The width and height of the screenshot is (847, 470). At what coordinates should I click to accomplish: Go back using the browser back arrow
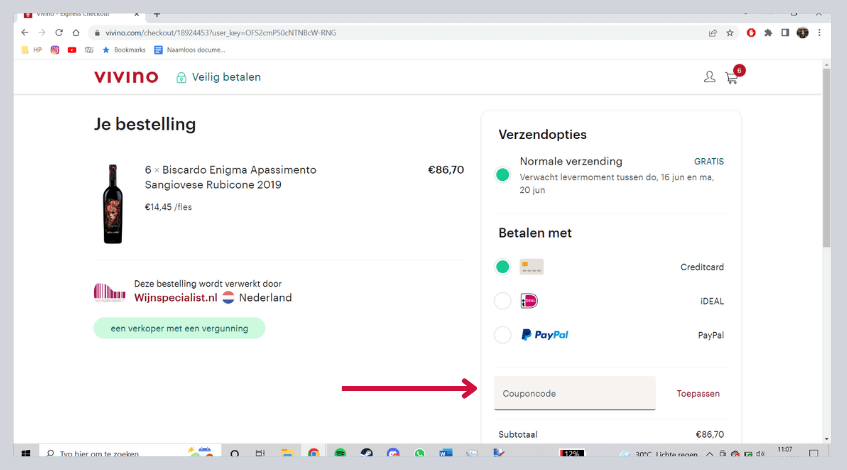click(25, 33)
